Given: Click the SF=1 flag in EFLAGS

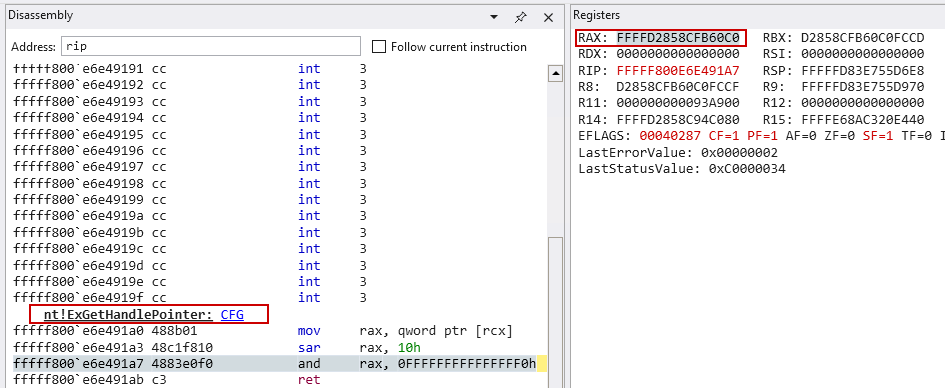Looking at the screenshot, I should (879, 136).
